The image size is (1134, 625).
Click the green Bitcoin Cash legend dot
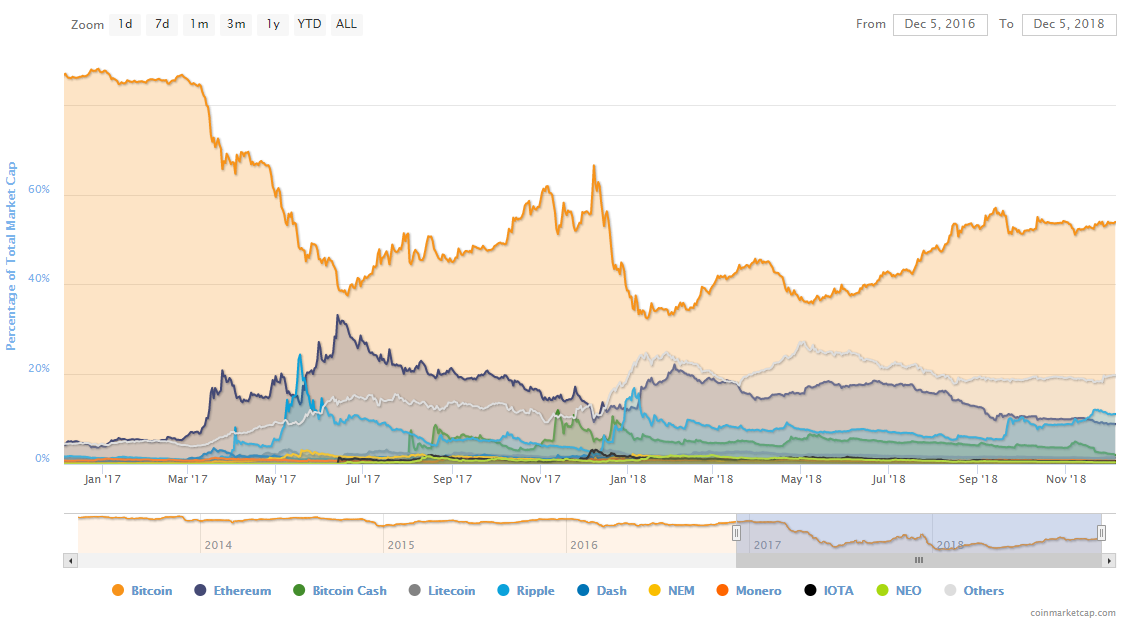pos(298,591)
